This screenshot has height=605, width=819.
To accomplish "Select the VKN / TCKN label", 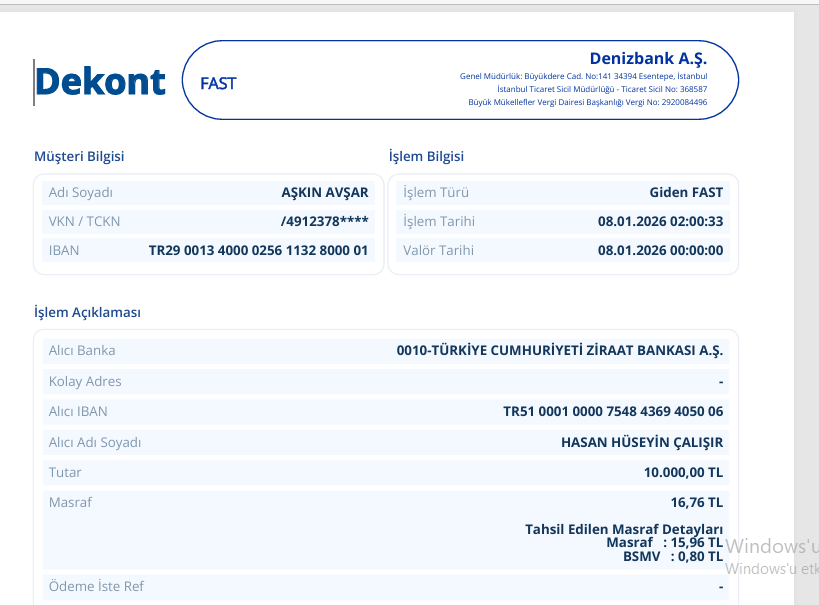I will click(x=84, y=222).
